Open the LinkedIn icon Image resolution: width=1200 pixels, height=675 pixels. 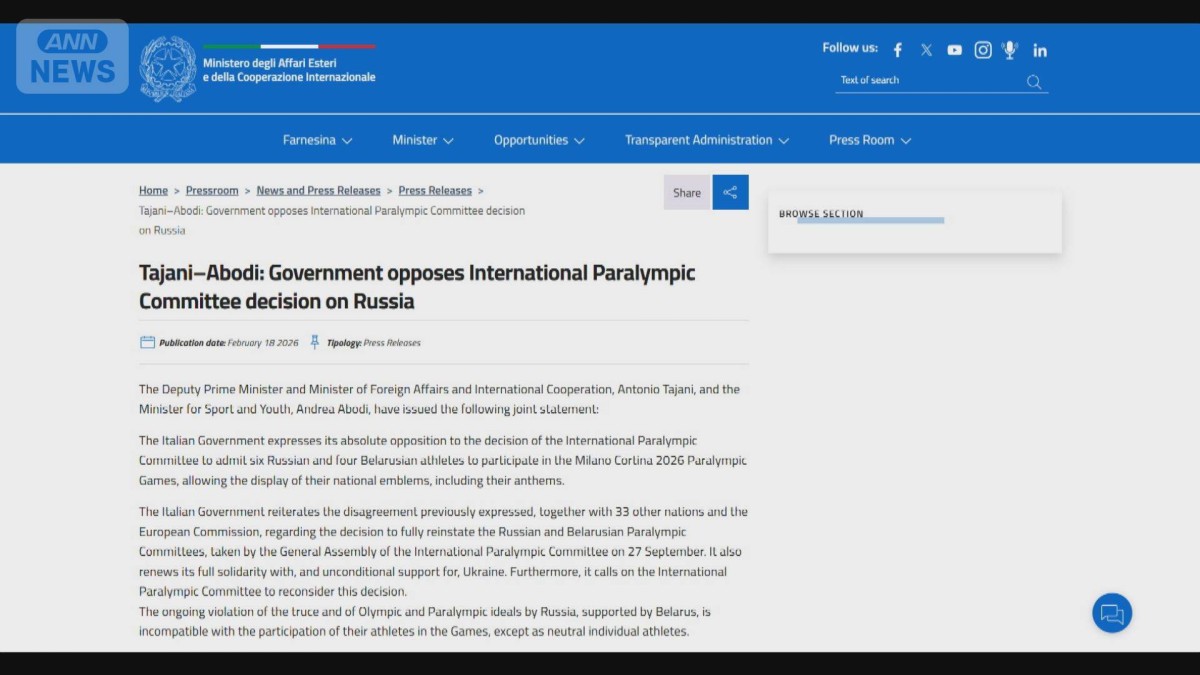(1040, 50)
